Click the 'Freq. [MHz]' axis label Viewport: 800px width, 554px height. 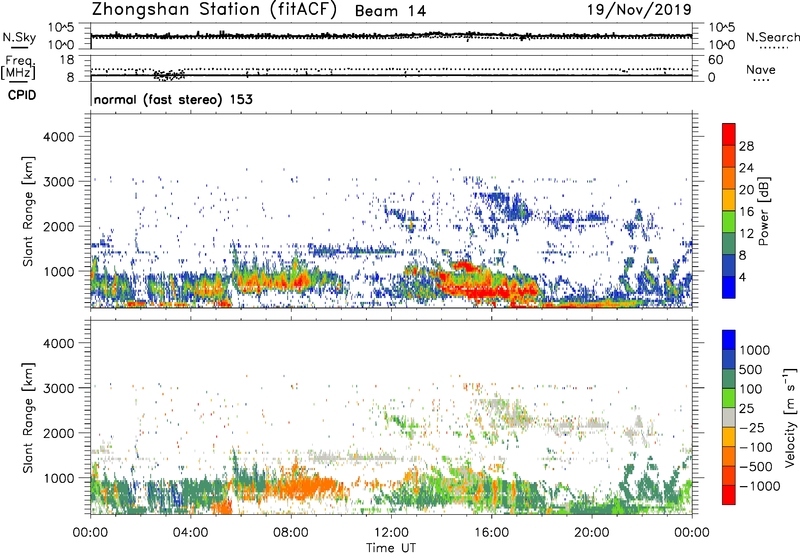(18, 67)
